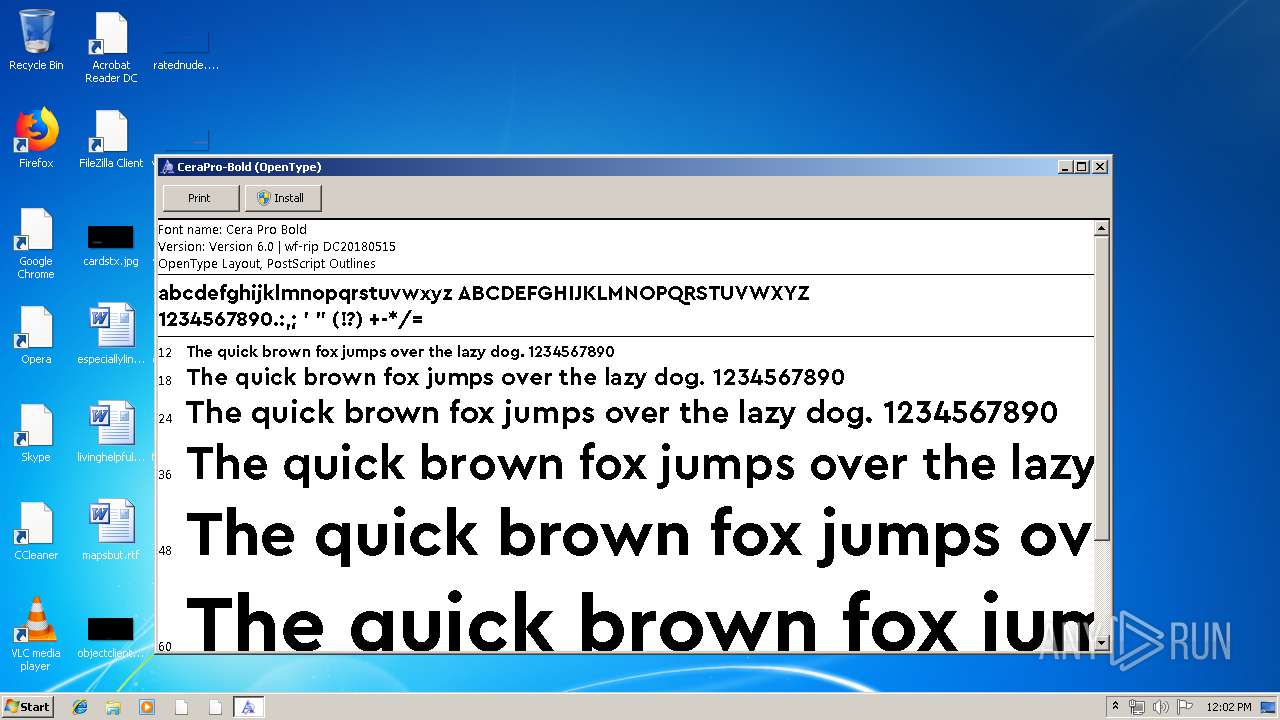Select the livinghelpful Word document icon
This screenshot has width=1280, height=720.
[x=111, y=433]
